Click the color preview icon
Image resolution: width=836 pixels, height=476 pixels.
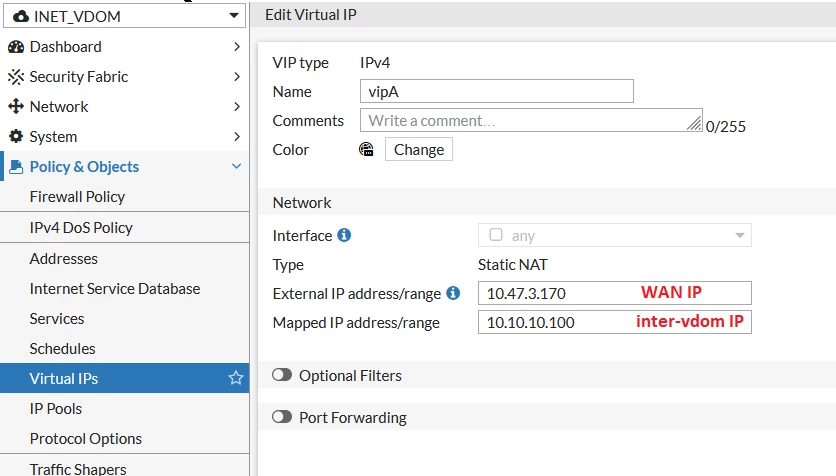(x=366, y=149)
